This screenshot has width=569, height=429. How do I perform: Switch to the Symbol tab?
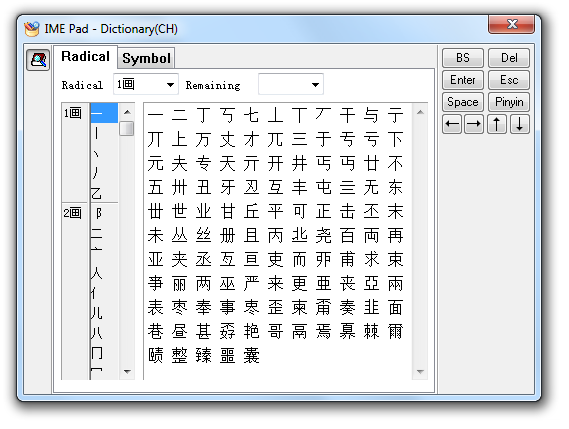click(146, 58)
